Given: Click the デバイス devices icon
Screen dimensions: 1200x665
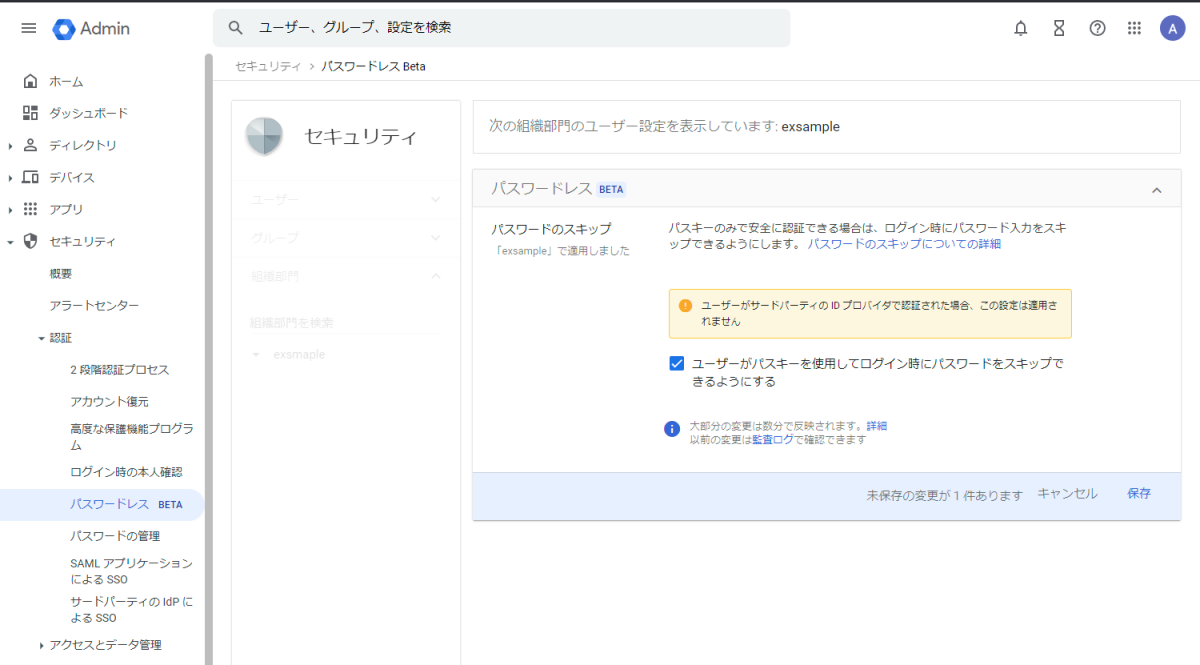Looking at the screenshot, I should tap(30, 177).
